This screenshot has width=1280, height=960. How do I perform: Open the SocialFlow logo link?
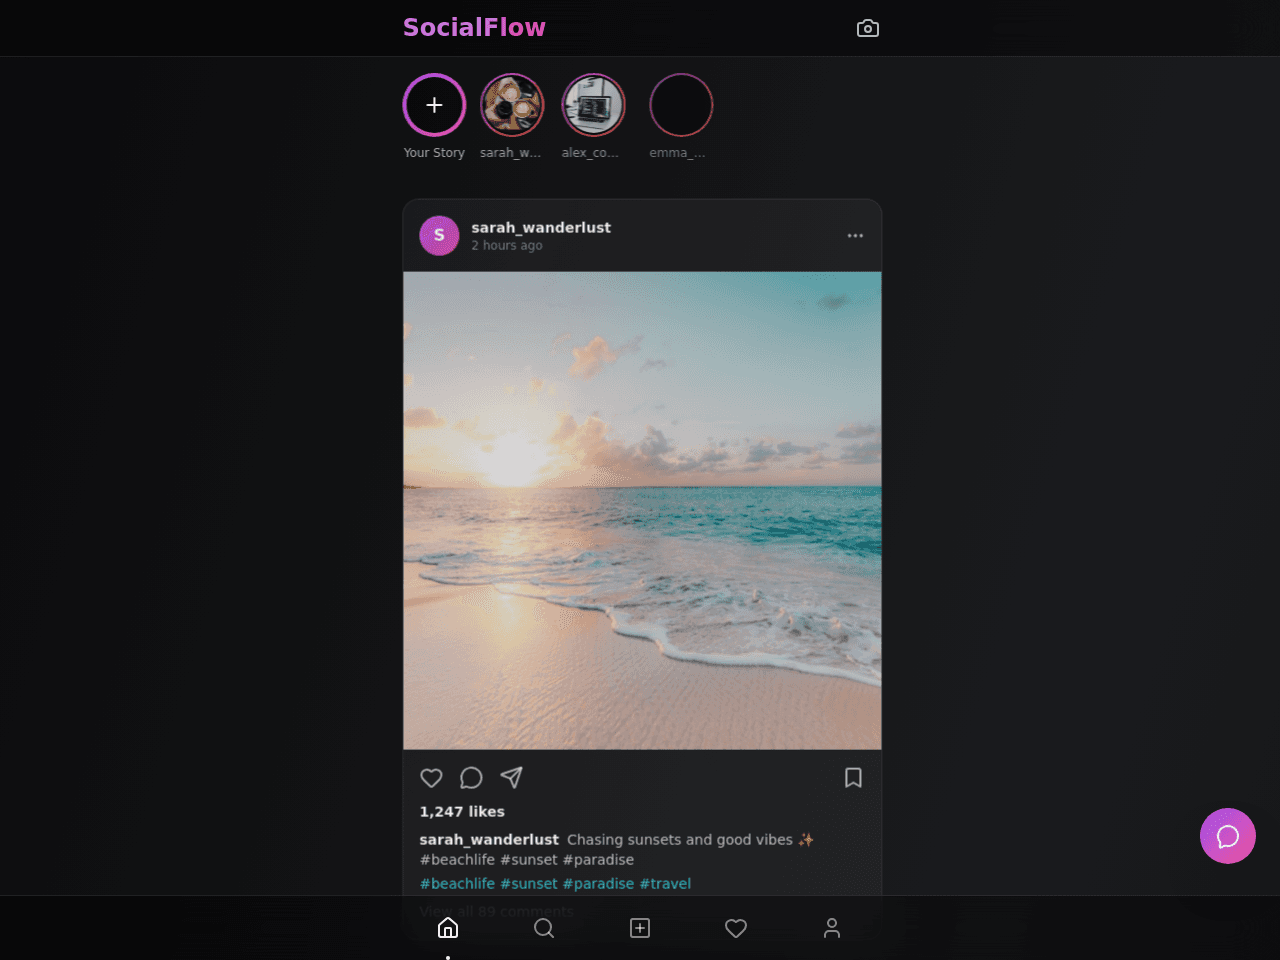[474, 27]
